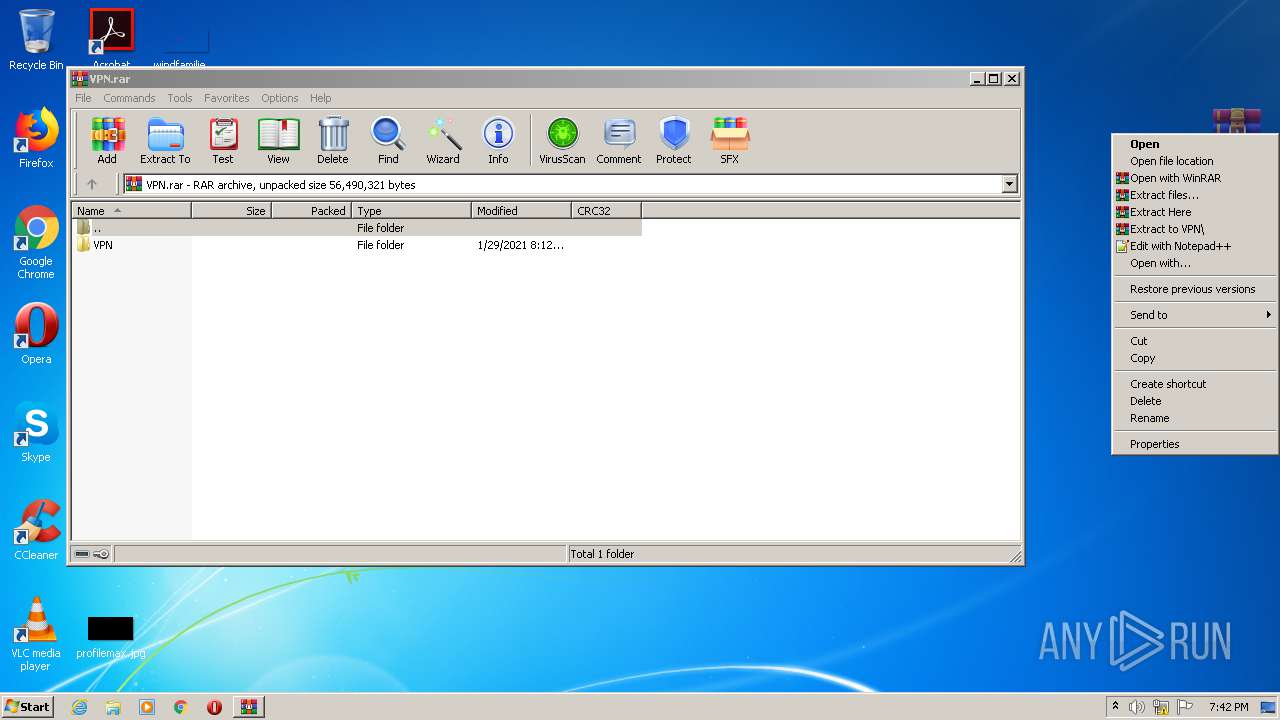This screenshot has height=720, width=1280.
Task: Open the Favorites menu
Action: [227, 98]
